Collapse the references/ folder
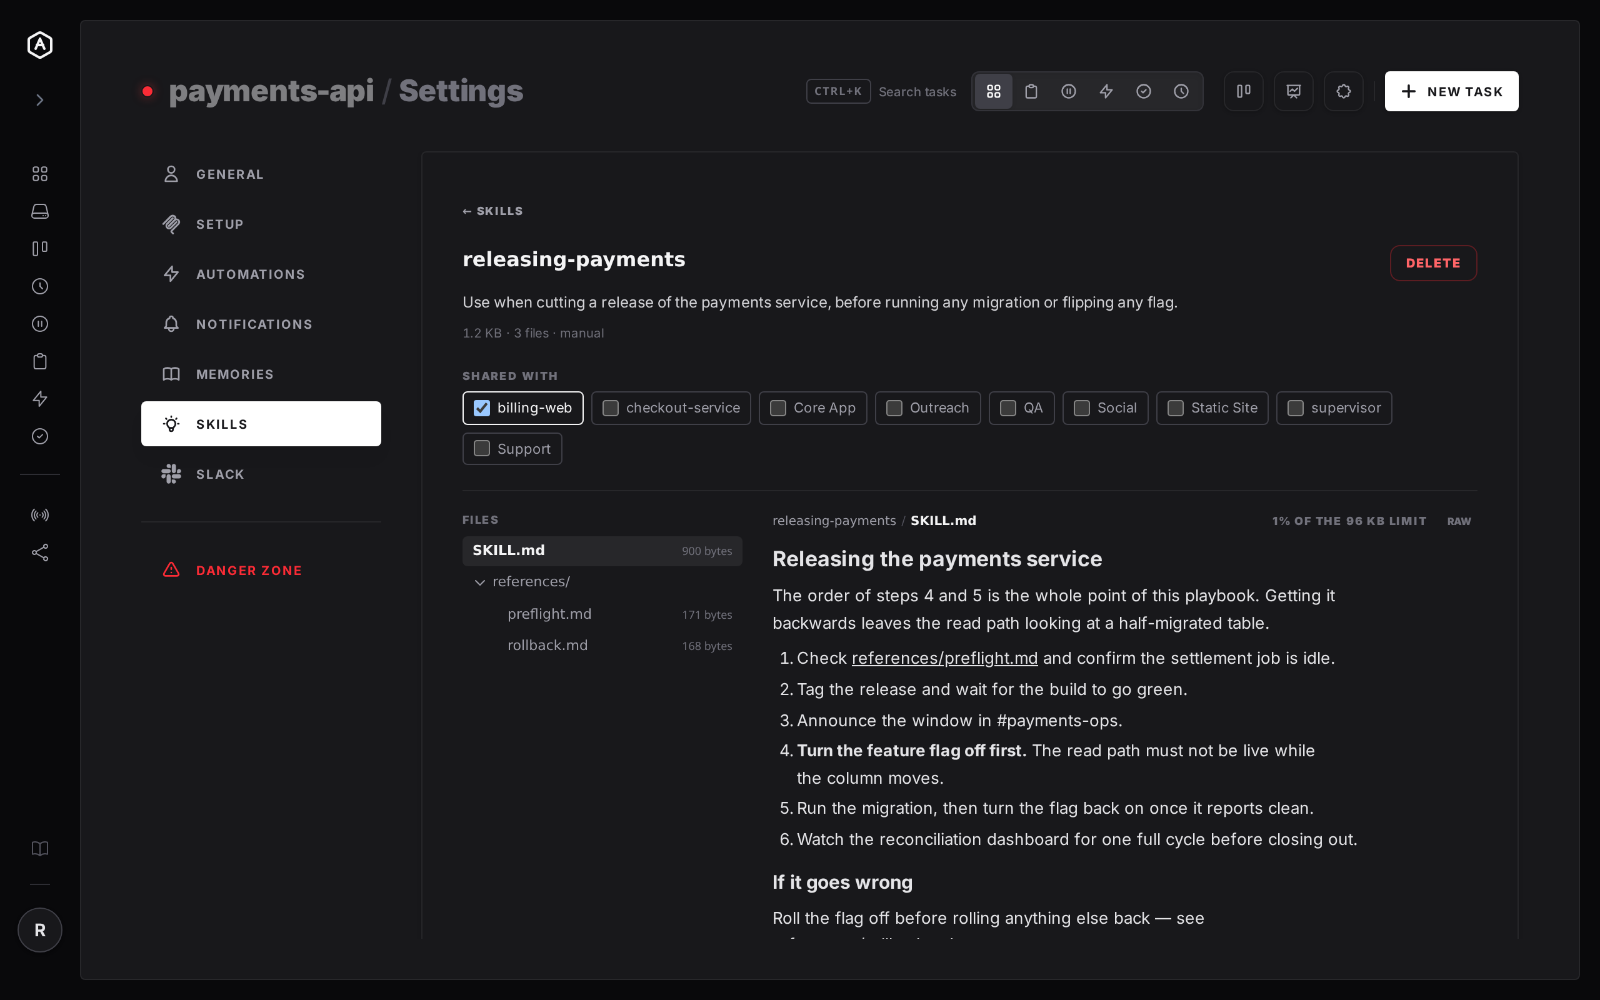1600x1000 pixels. click(602, 582)
